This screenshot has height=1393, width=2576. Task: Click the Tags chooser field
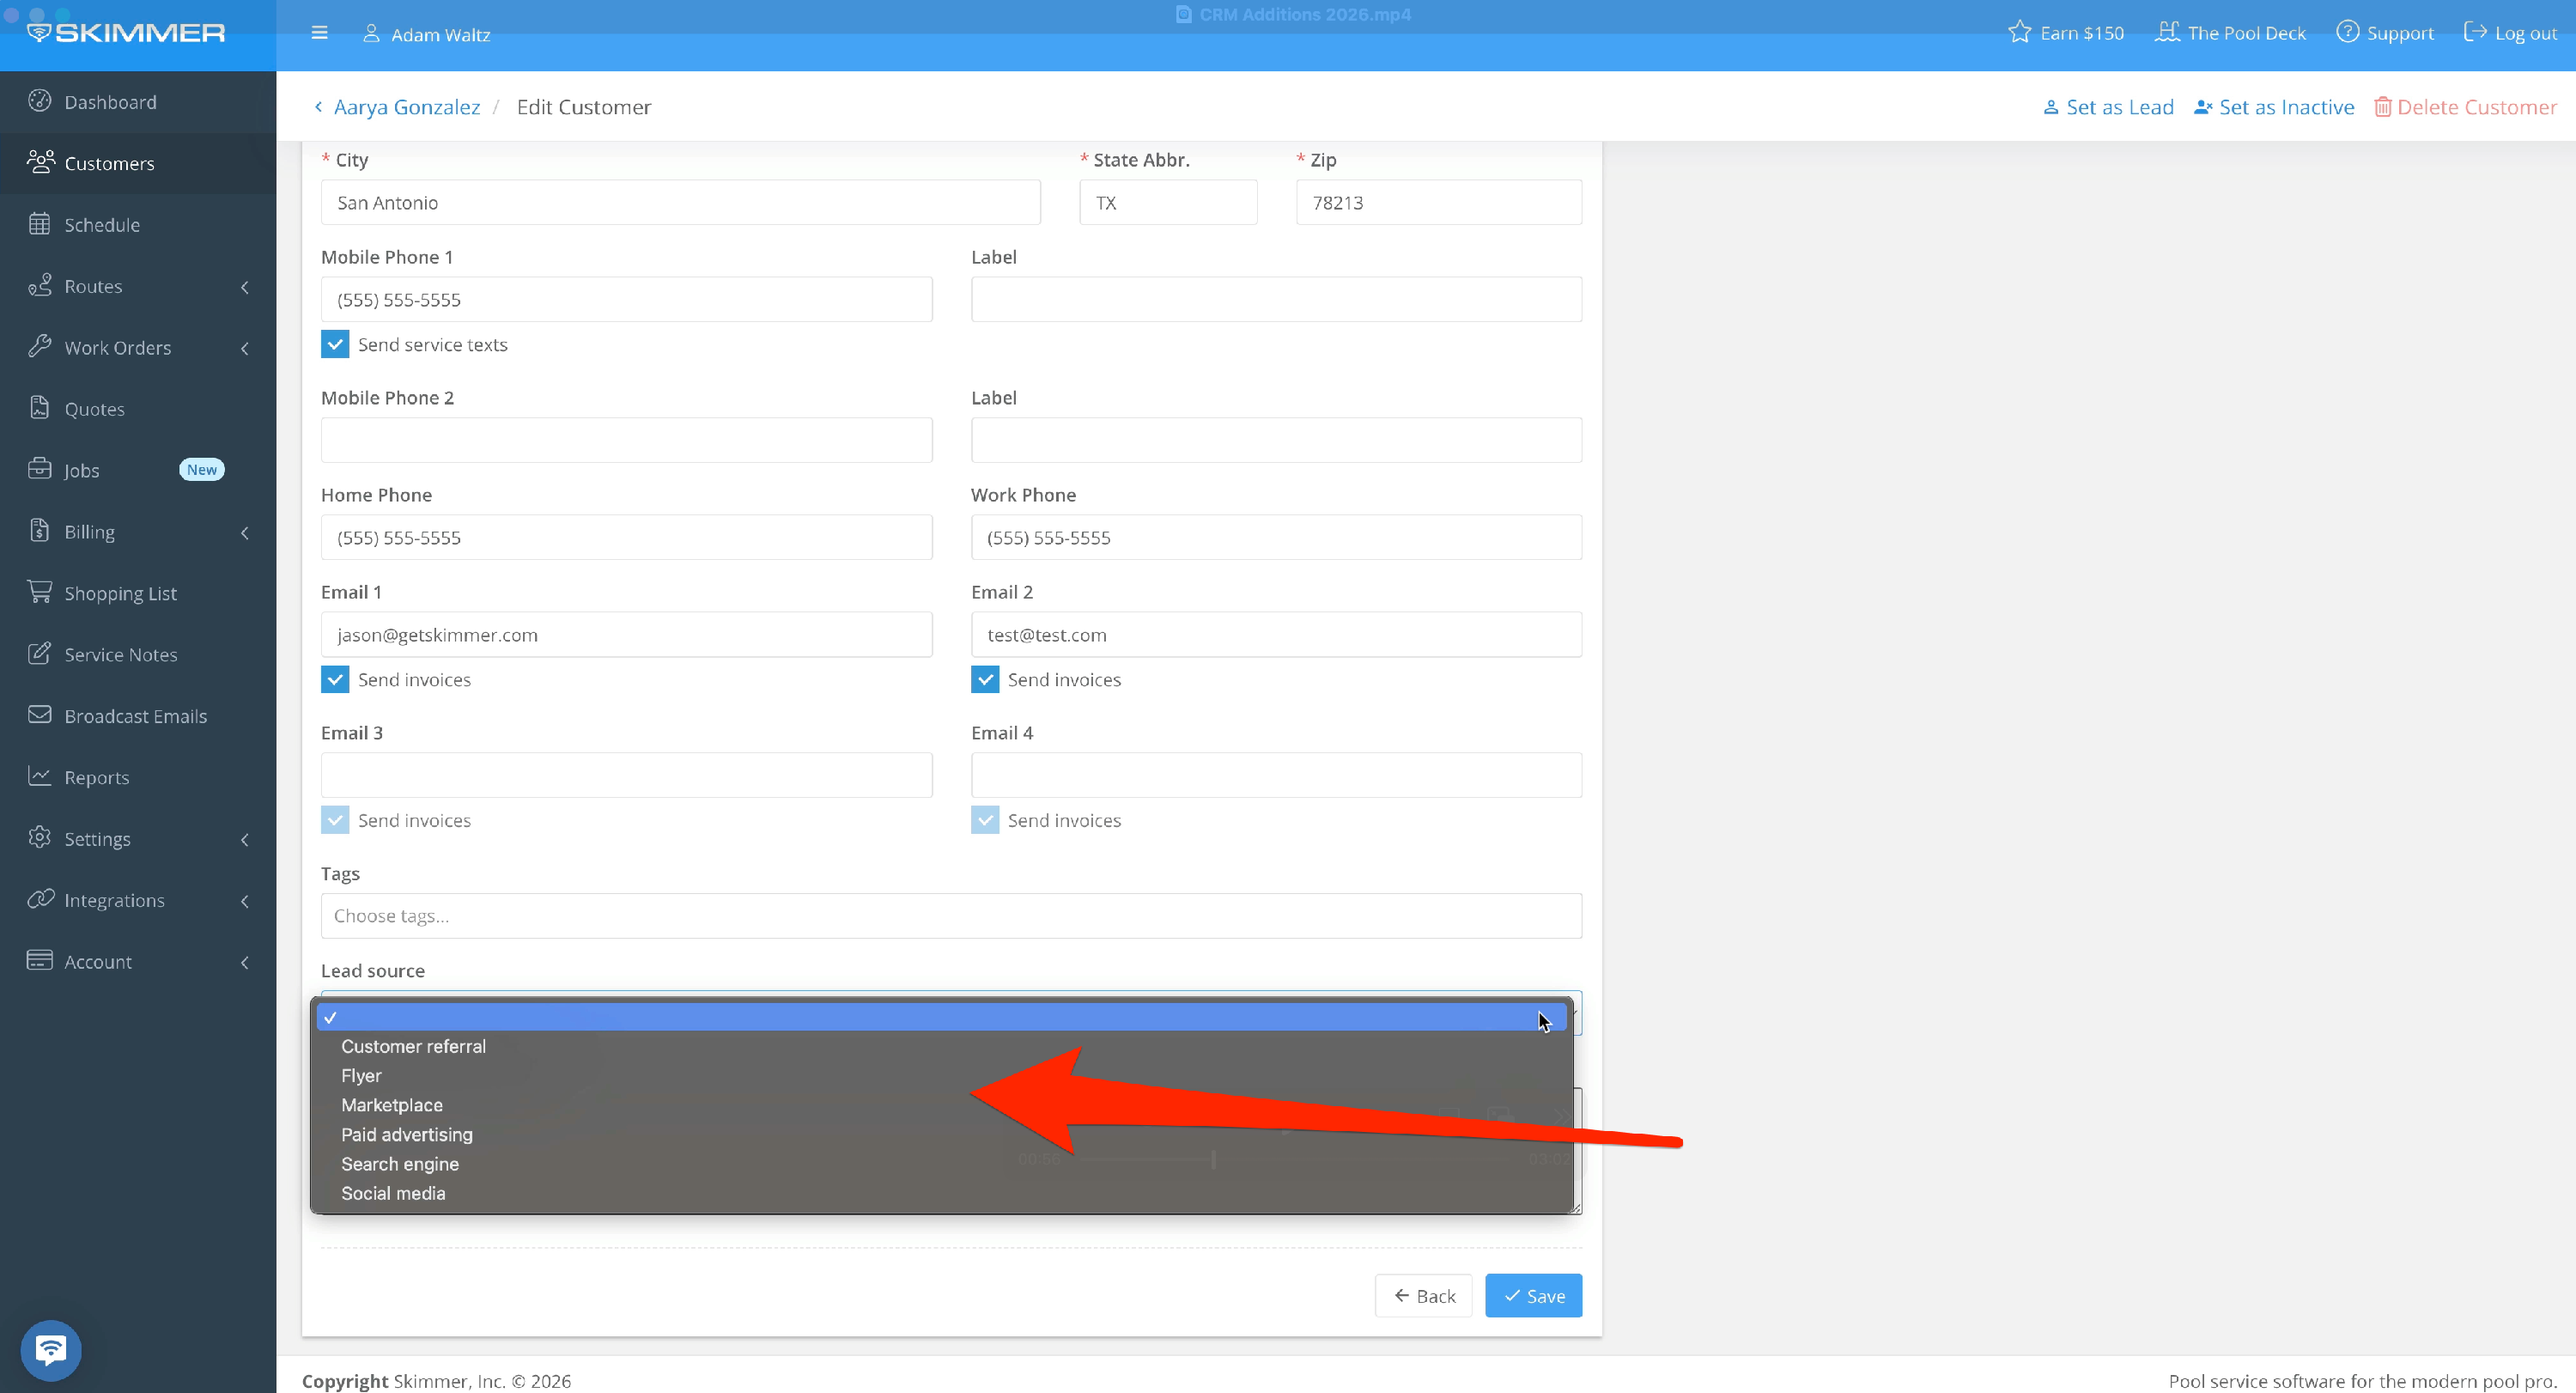[950, 916]
